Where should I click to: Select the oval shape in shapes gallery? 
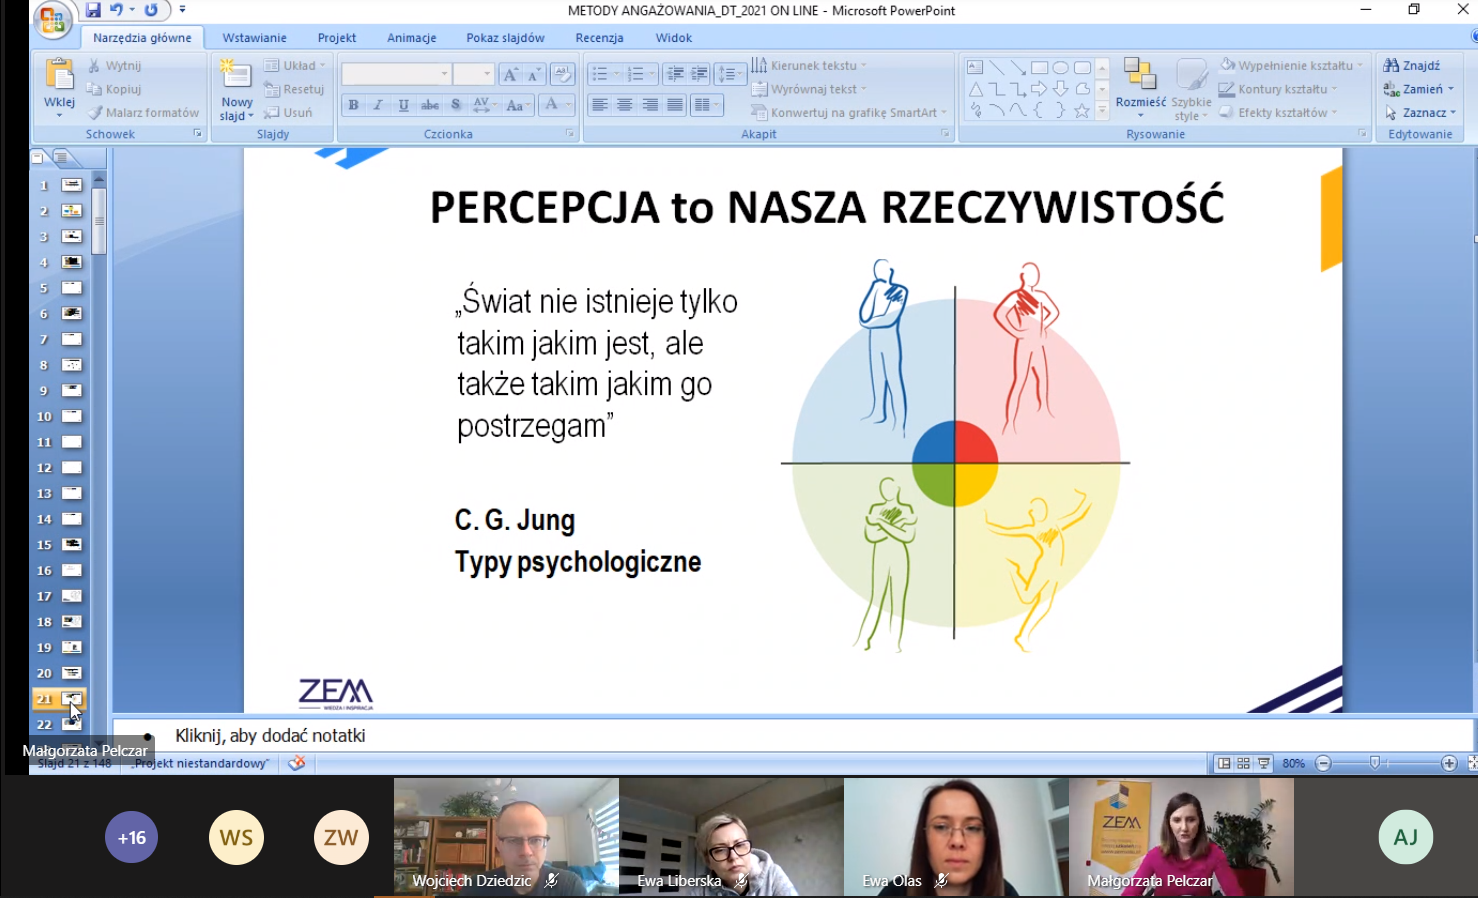1060,68
